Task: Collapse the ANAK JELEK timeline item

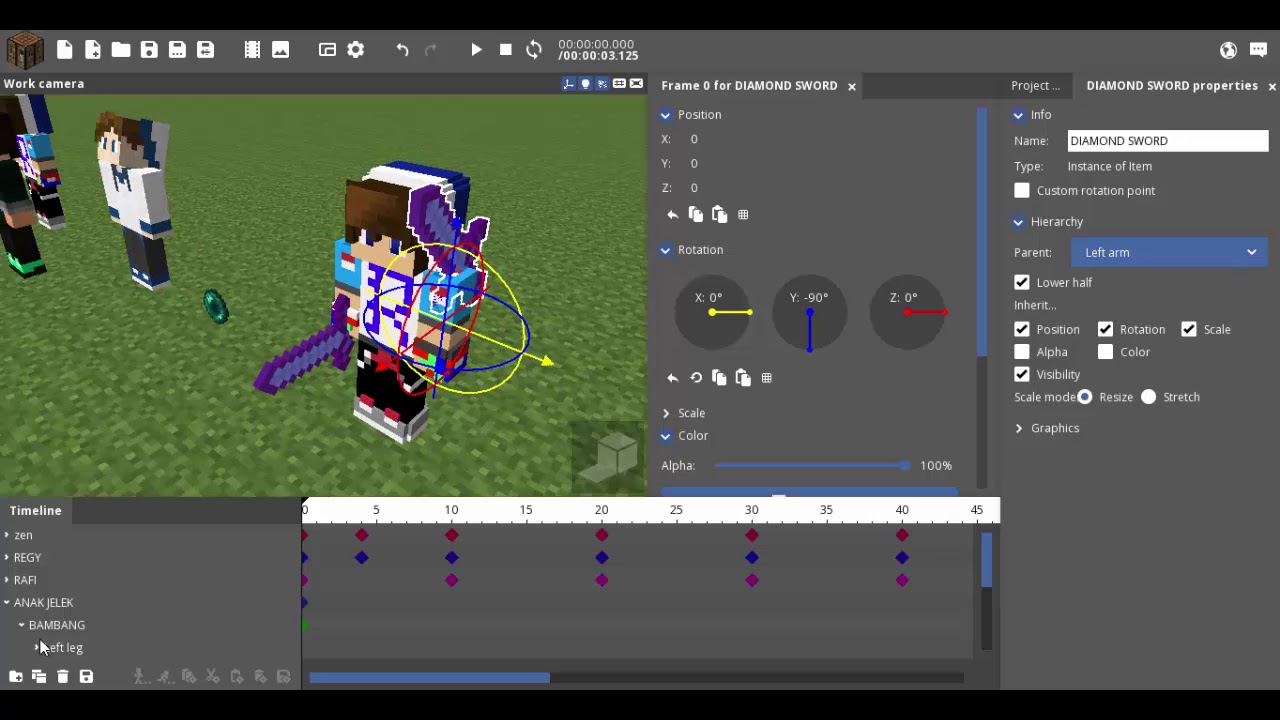Action: coord(7,603)
